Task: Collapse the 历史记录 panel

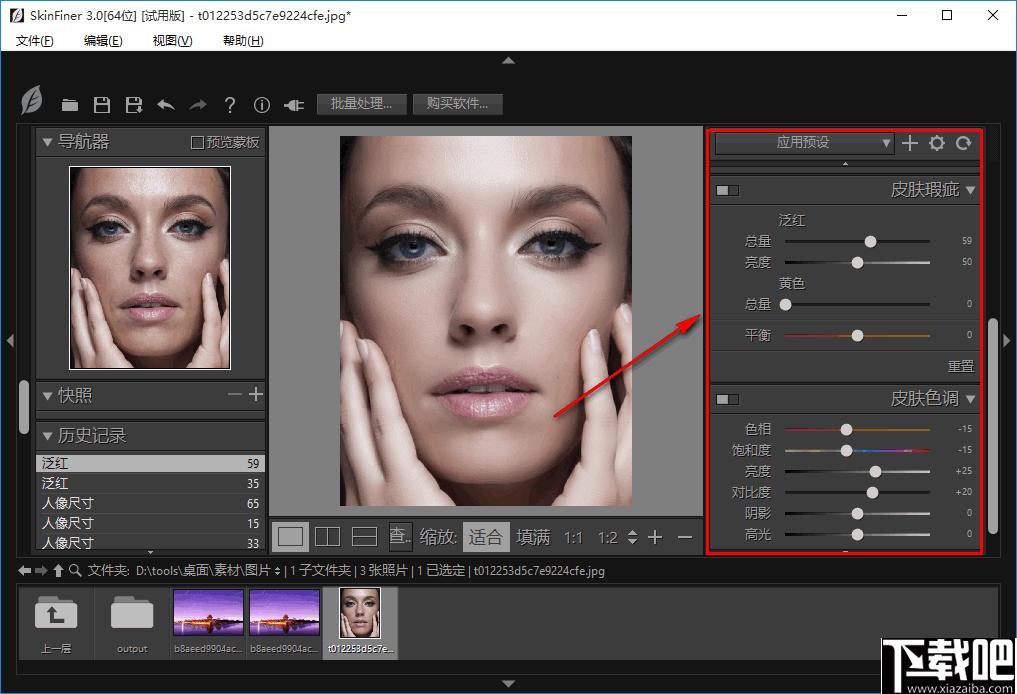Action: click(47, 436)
